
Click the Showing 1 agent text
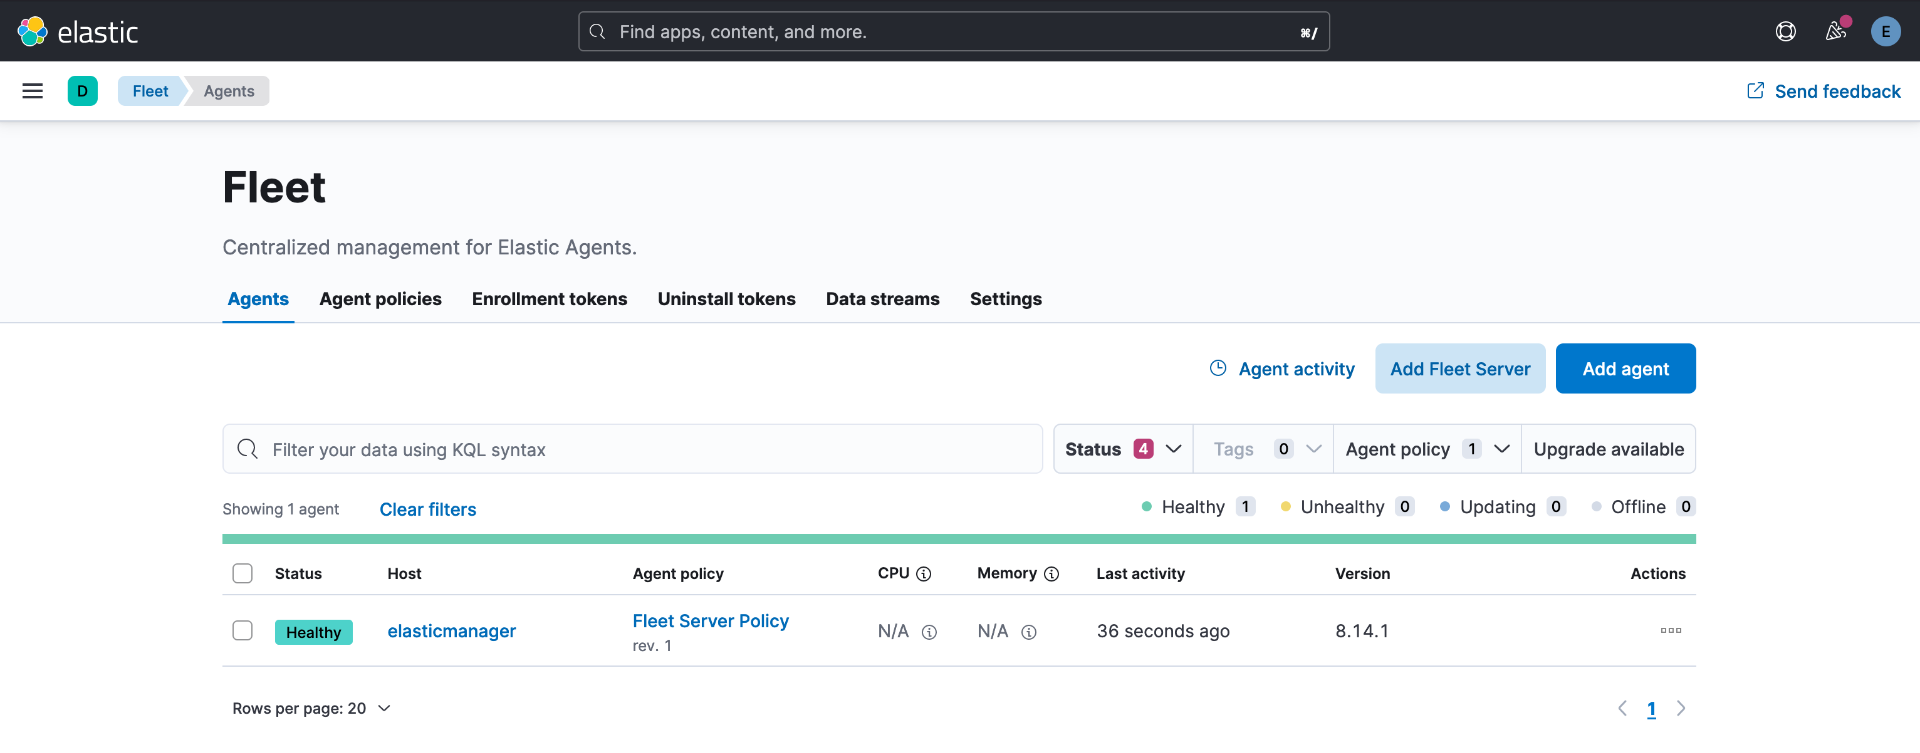pyautogui.click(x=281, y=510)
